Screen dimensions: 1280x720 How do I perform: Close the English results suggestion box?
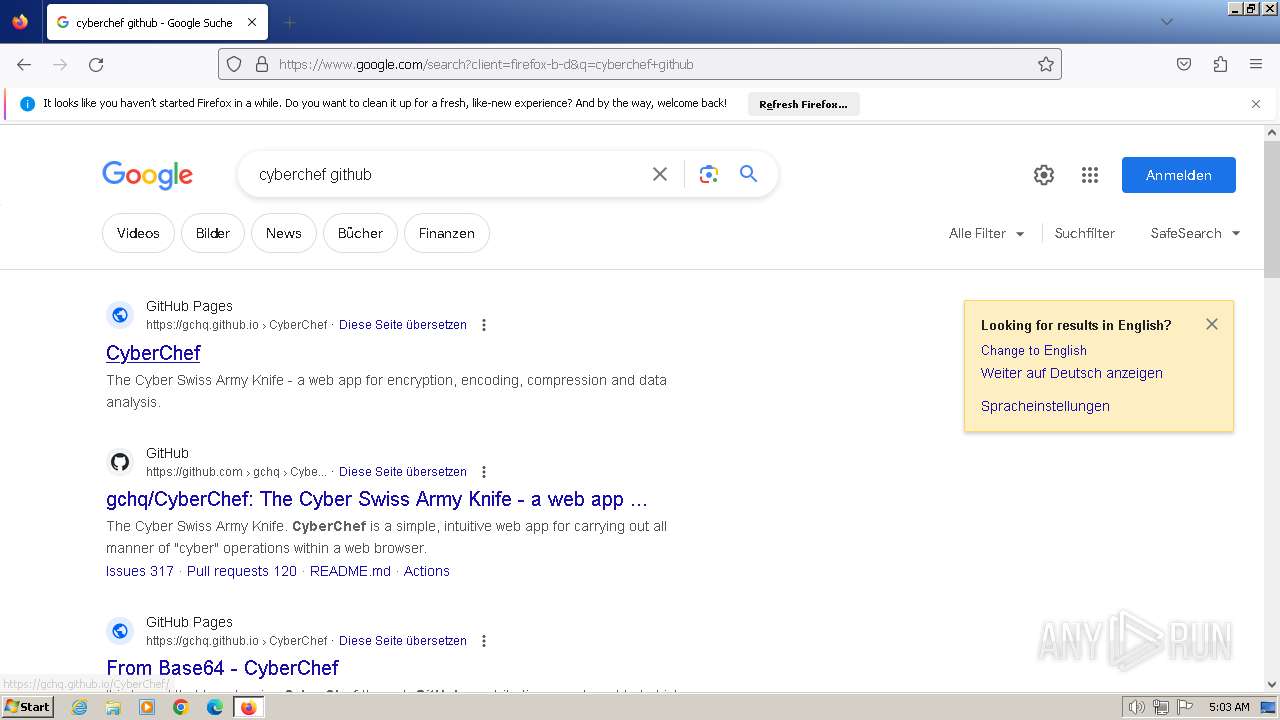click(1212, 324)
